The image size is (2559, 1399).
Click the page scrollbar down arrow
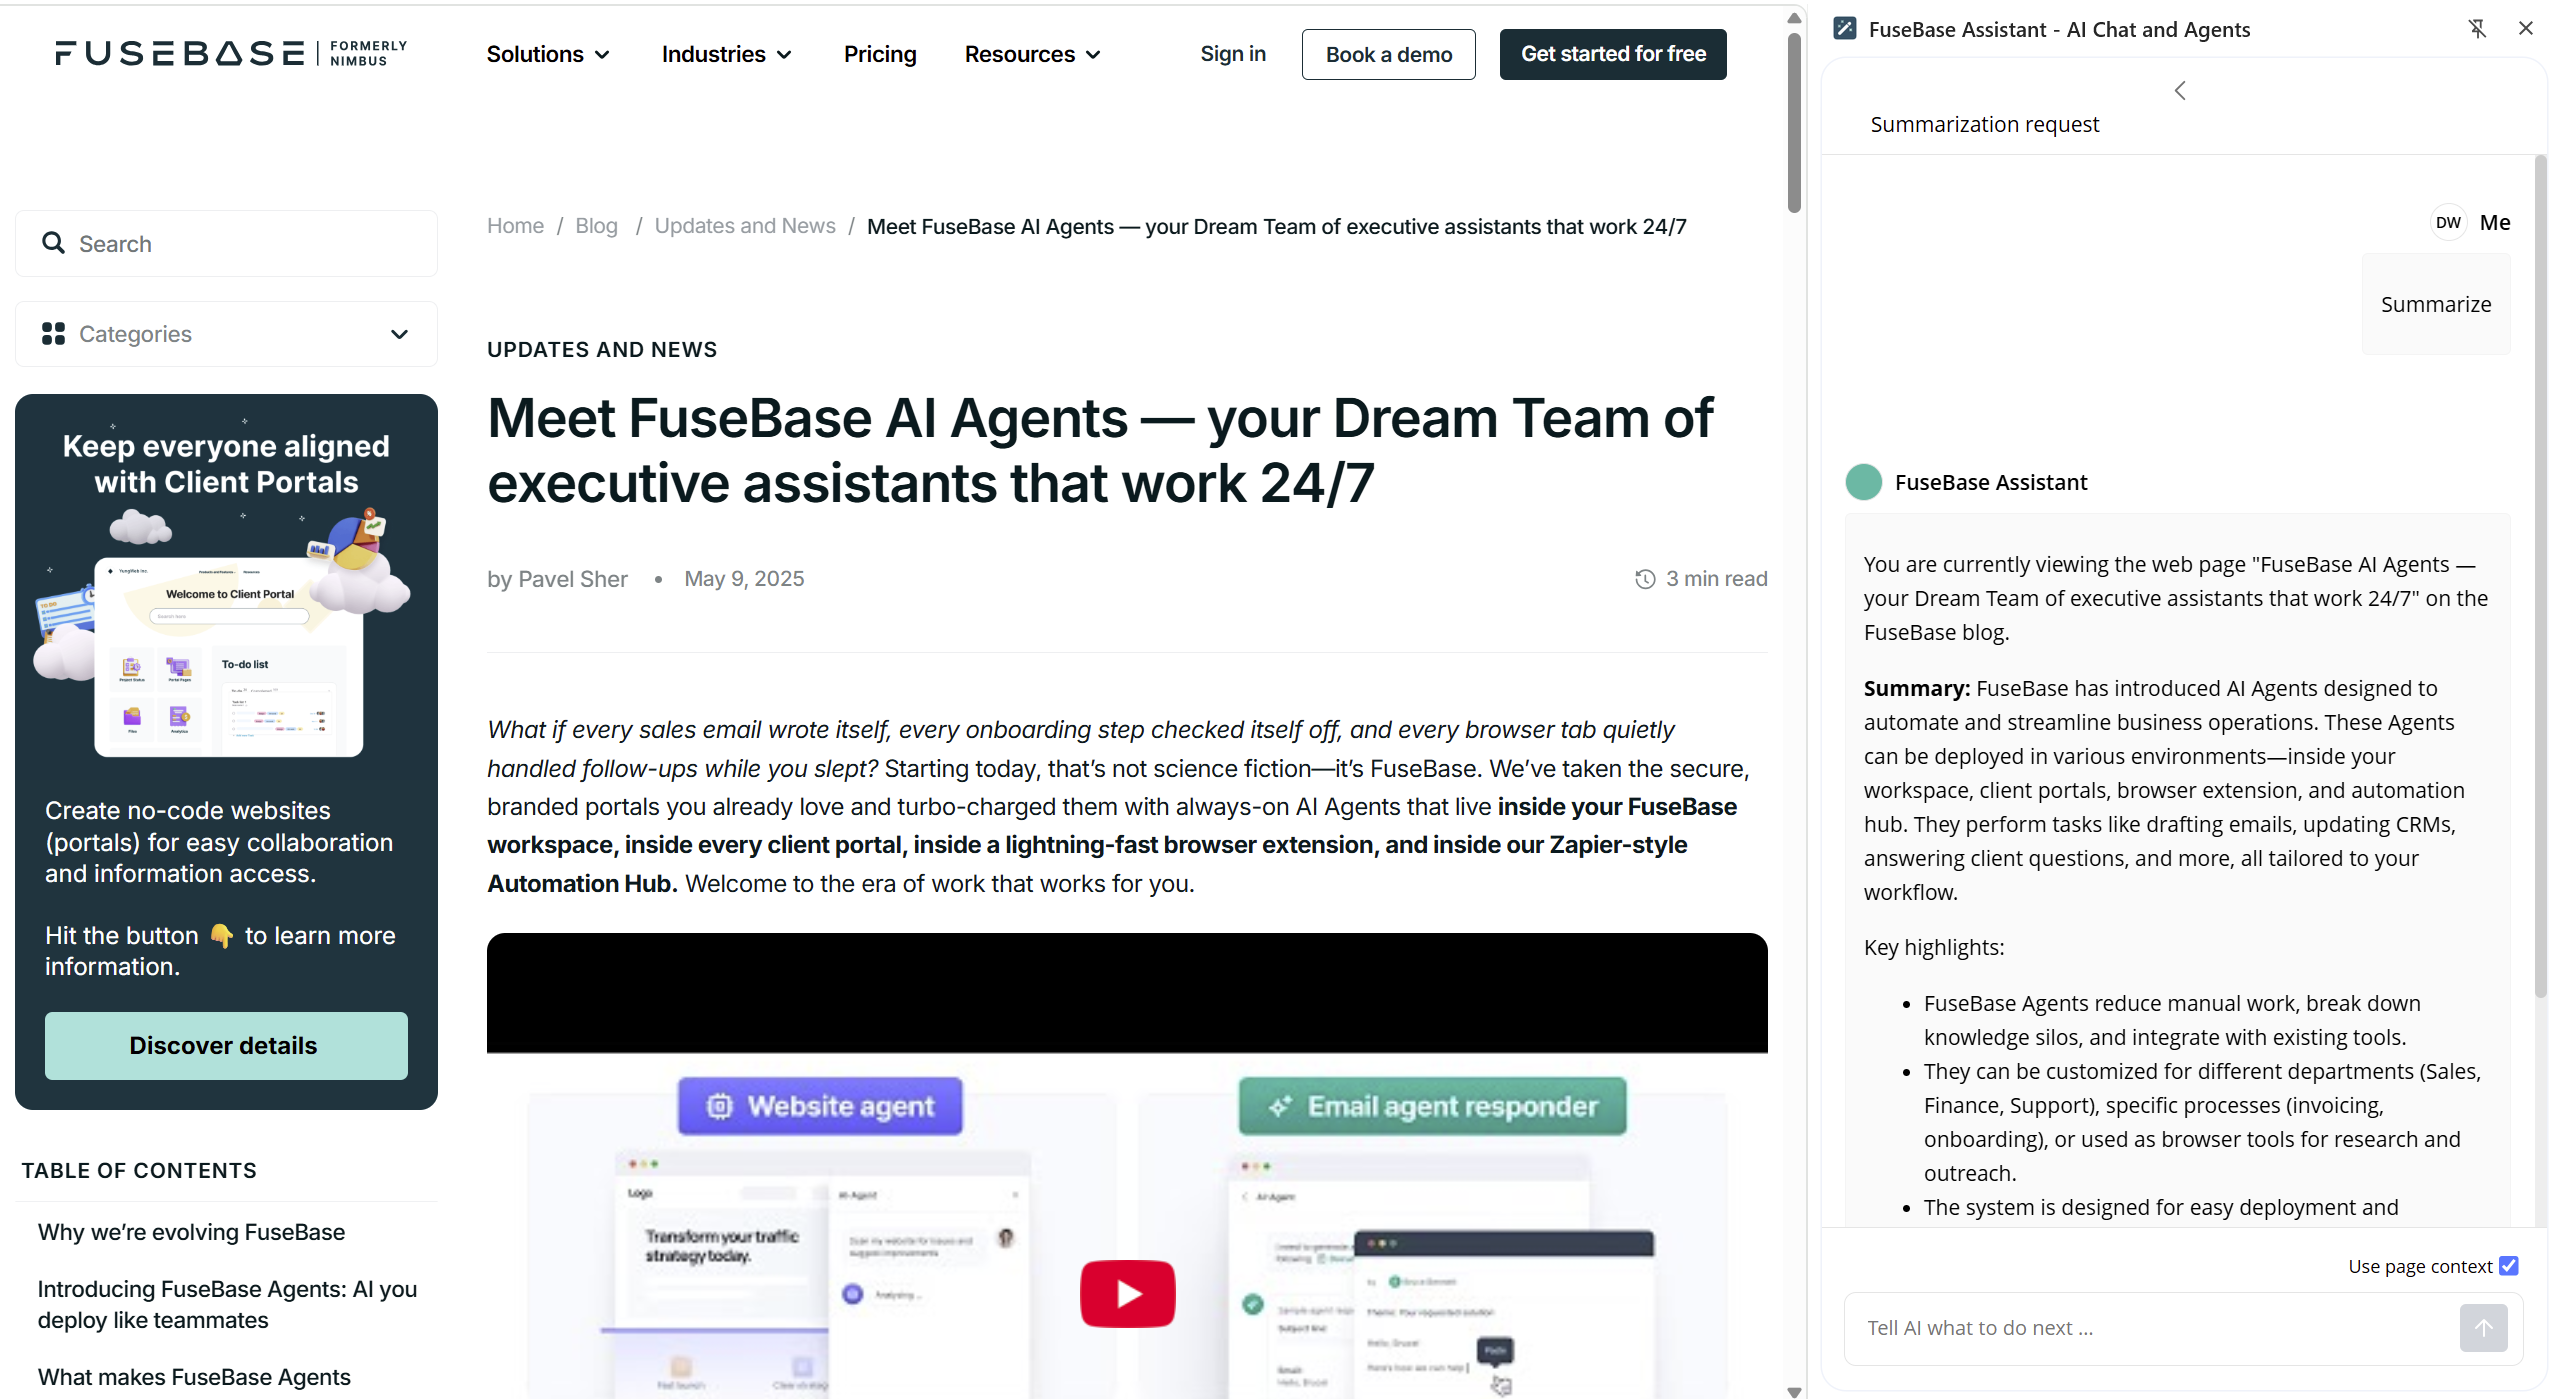pos(1794,1390)
